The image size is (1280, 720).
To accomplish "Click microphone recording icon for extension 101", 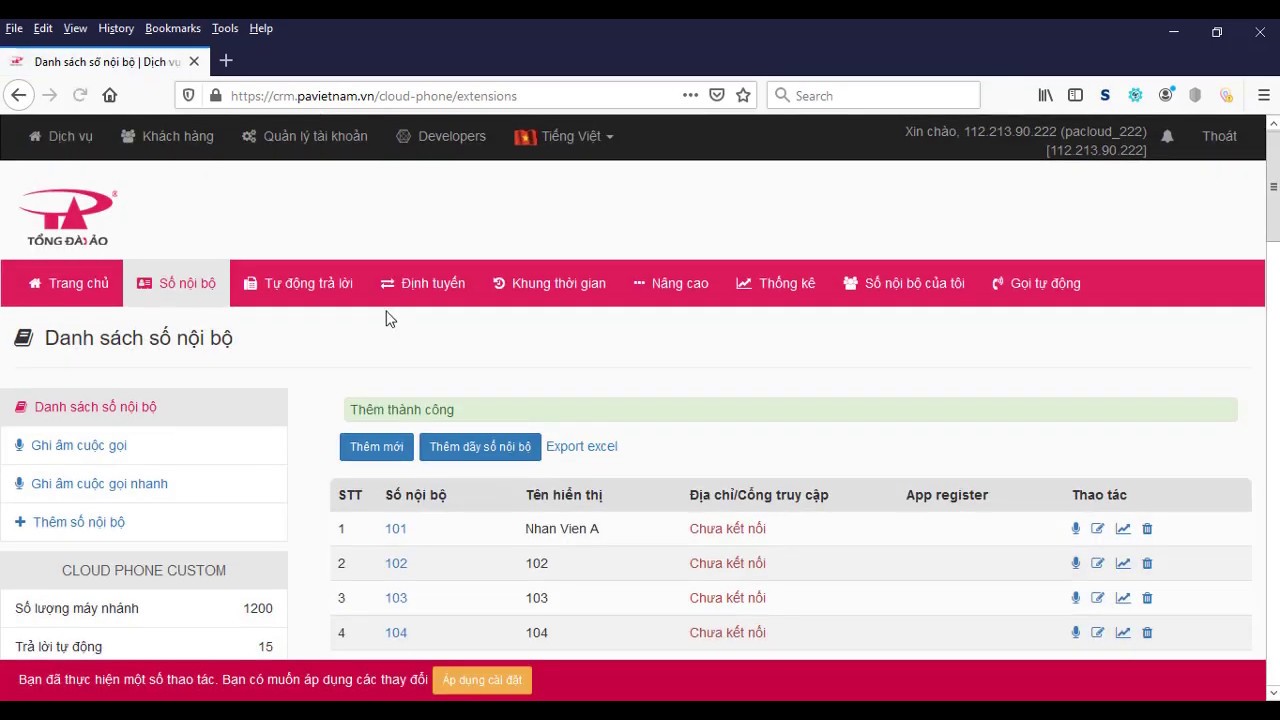I will [1076, 529].
